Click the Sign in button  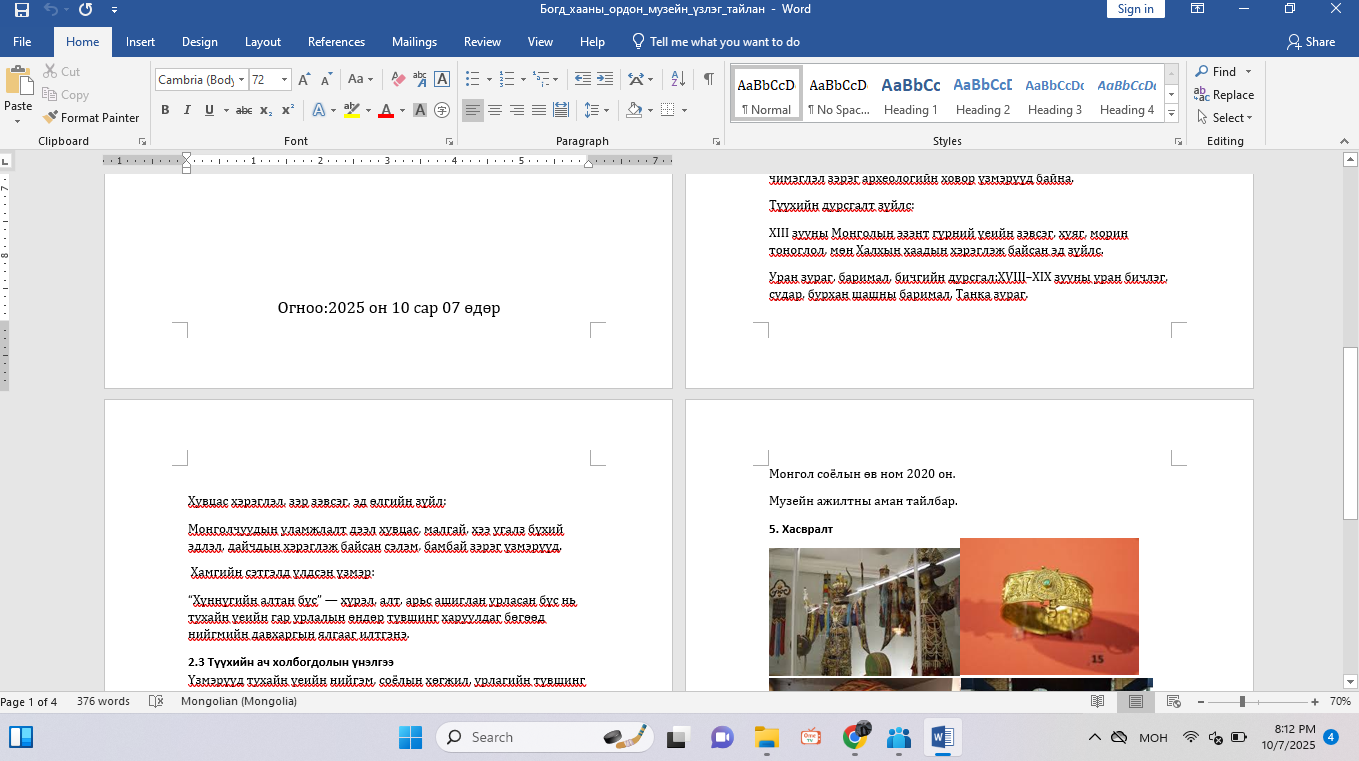coord(1135,9)
